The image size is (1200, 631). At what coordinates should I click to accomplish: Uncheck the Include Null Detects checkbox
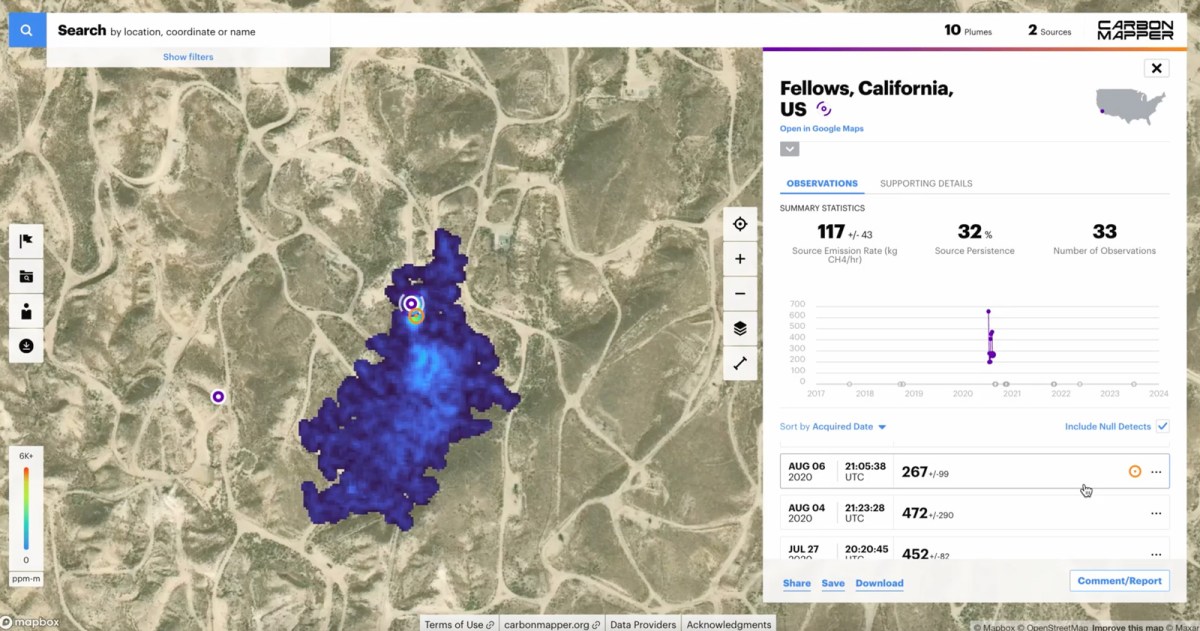1162,427
